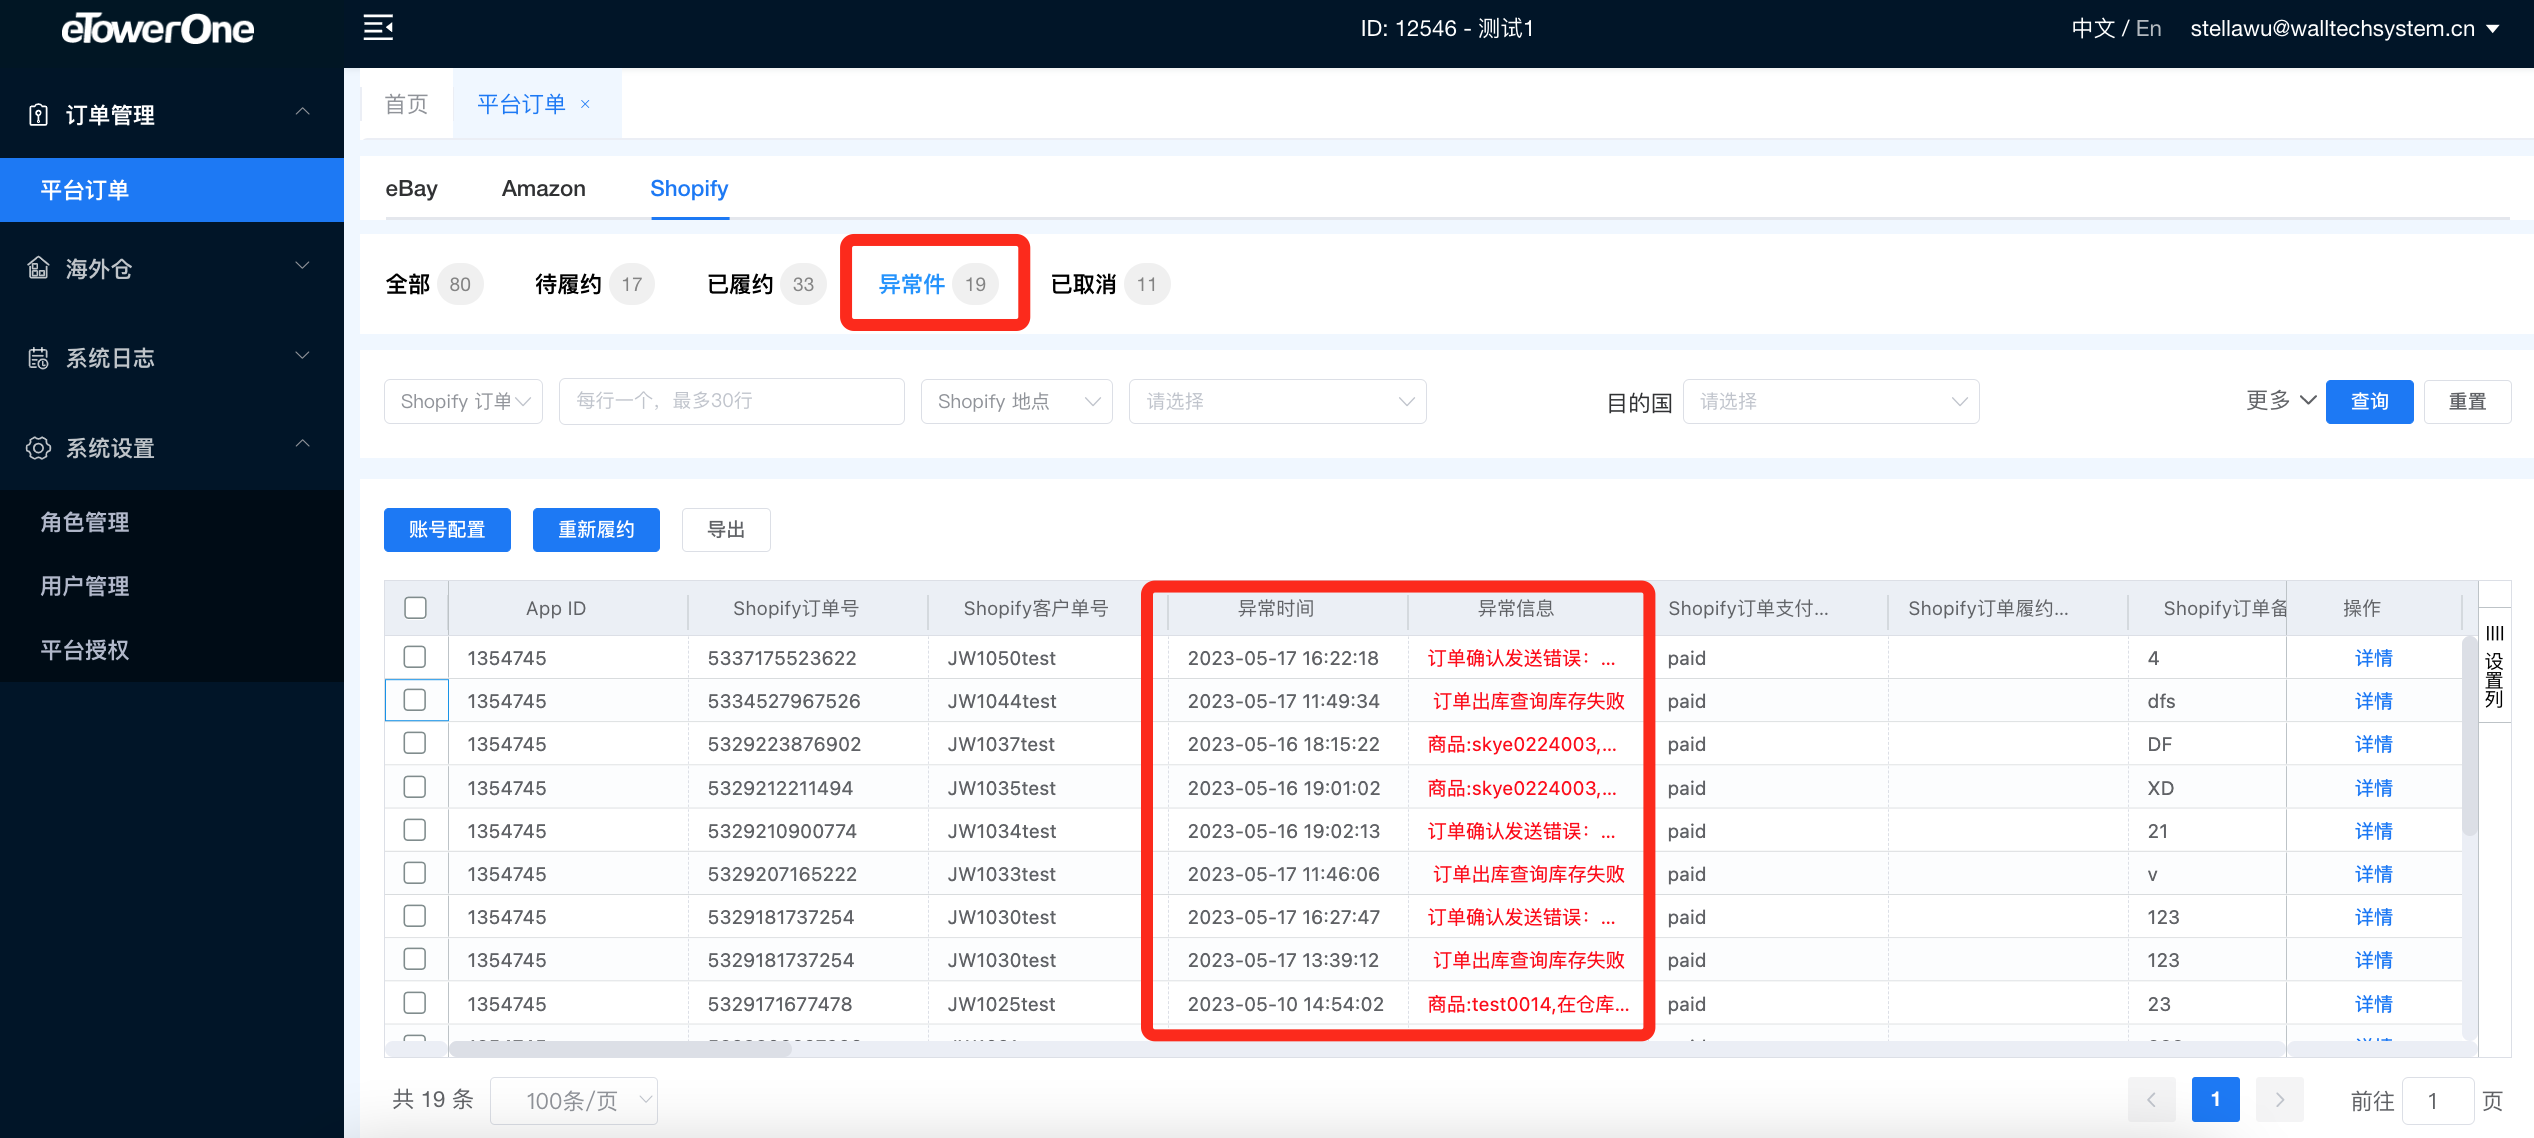Open the 目的国 country dropdown
The height and width of the screenshot is (1138, 2534).
[1831, 401]
